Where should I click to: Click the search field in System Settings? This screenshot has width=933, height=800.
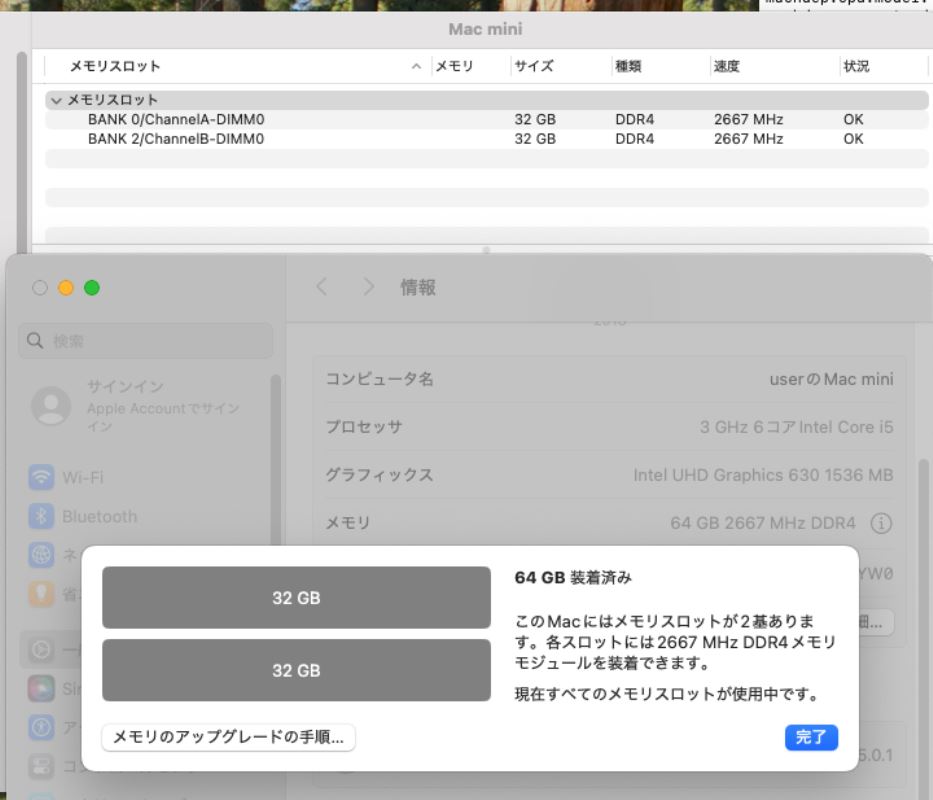click(x=146, y=340)
